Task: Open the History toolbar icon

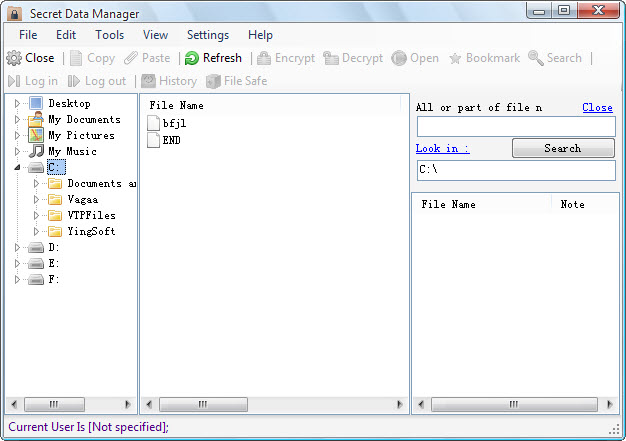Action: pyautogui.click(x=148, y=81)
